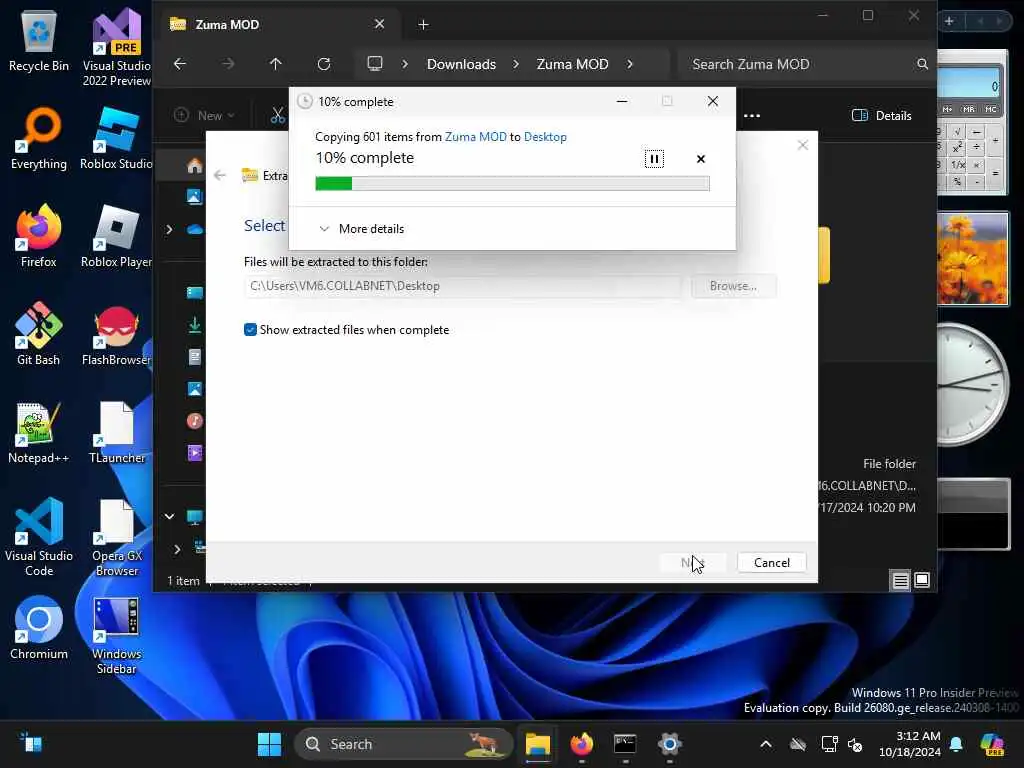This screenshot has width=1024, height=768.
Task: Select Zuma MOD in the address breadcrumb
Action: [x=572, y=64]
